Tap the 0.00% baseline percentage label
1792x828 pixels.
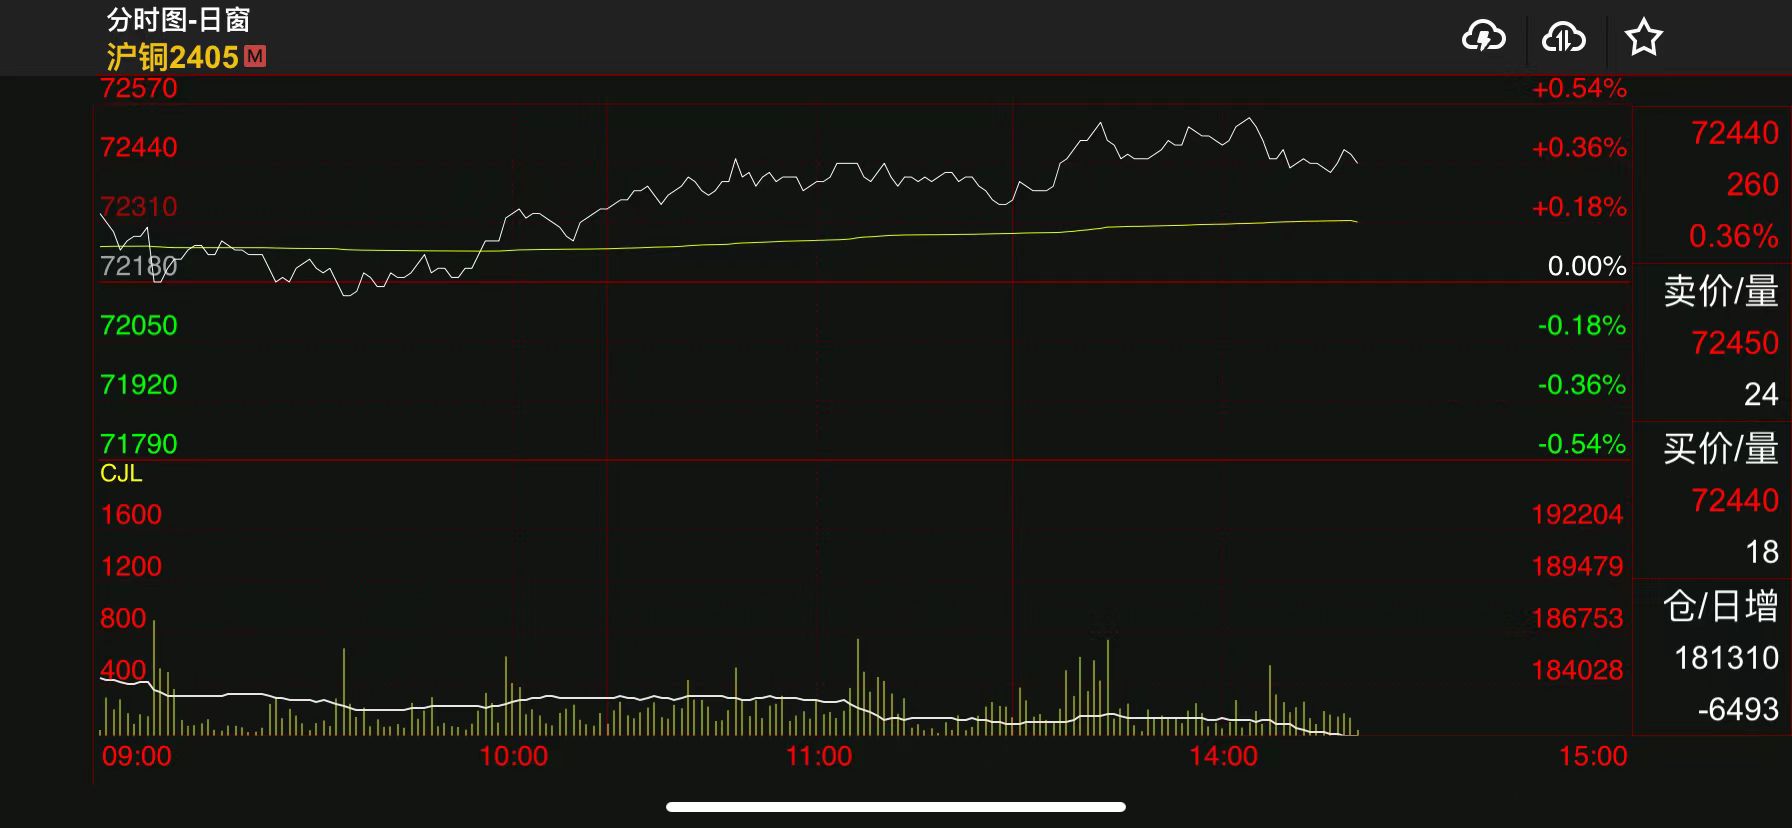[x=1586, y=266]
